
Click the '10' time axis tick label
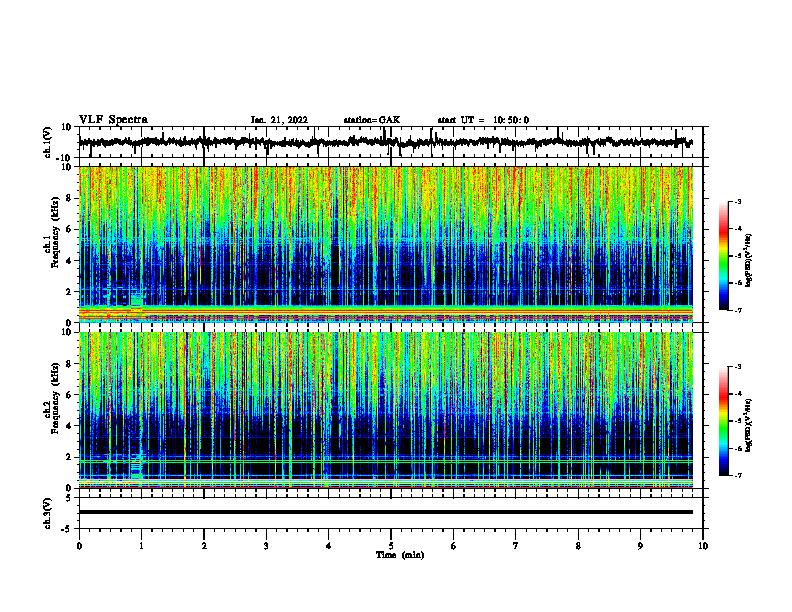coord(703,546)
